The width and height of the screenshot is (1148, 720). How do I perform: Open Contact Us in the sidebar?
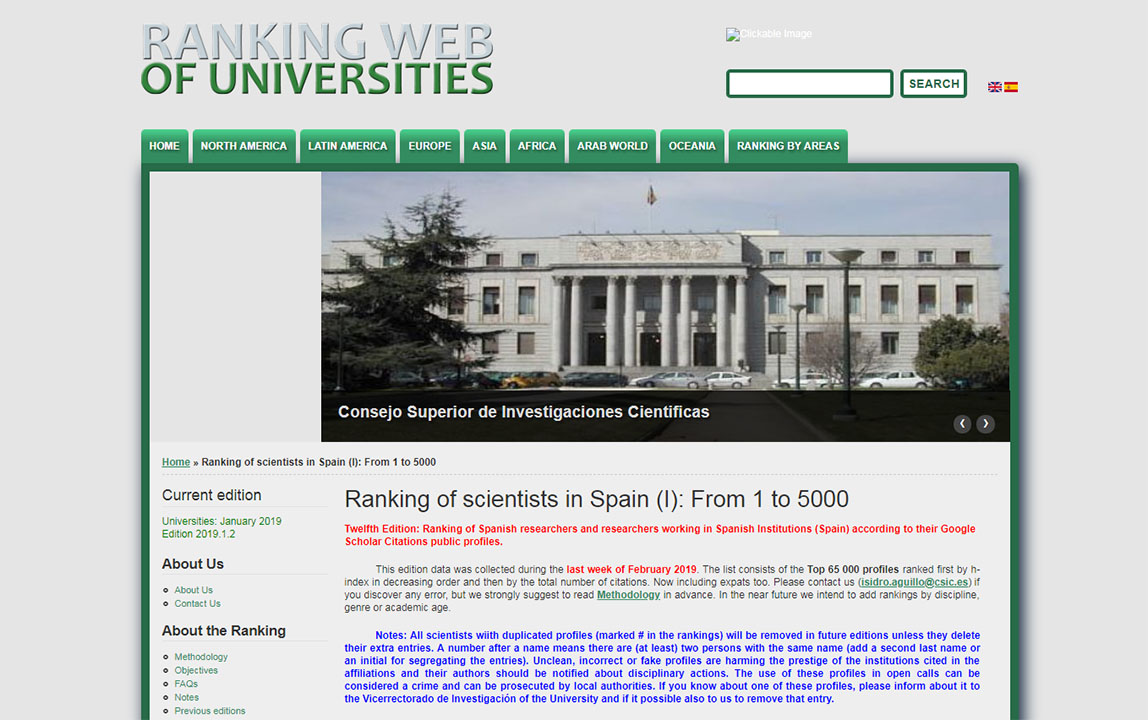click(x=197, y=604)
